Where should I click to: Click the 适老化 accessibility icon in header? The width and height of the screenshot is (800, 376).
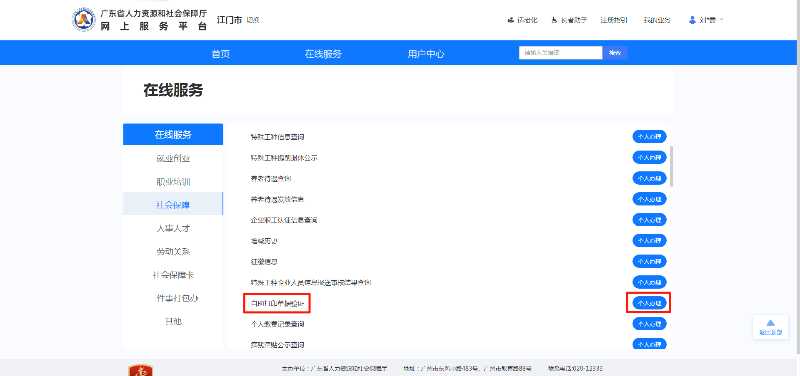[x=510, y=20]
